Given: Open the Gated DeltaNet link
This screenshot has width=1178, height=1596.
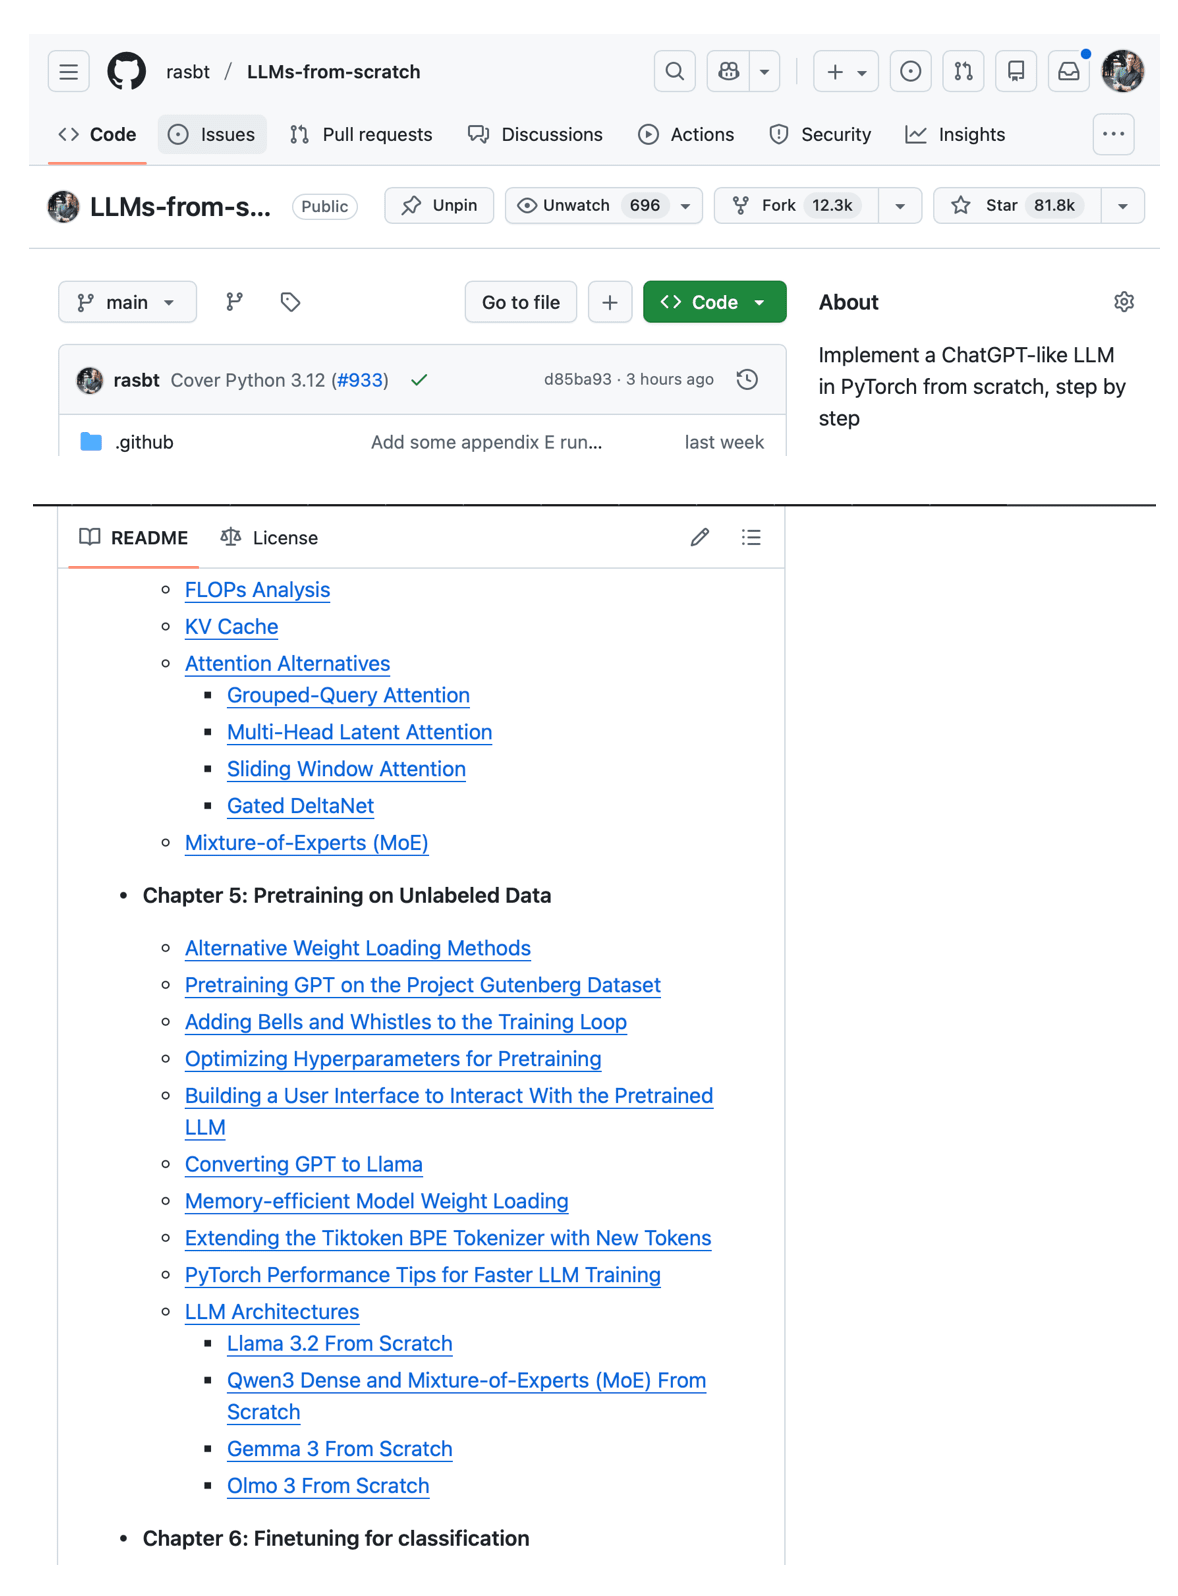Looking at the screenshot, I should 300,807.
